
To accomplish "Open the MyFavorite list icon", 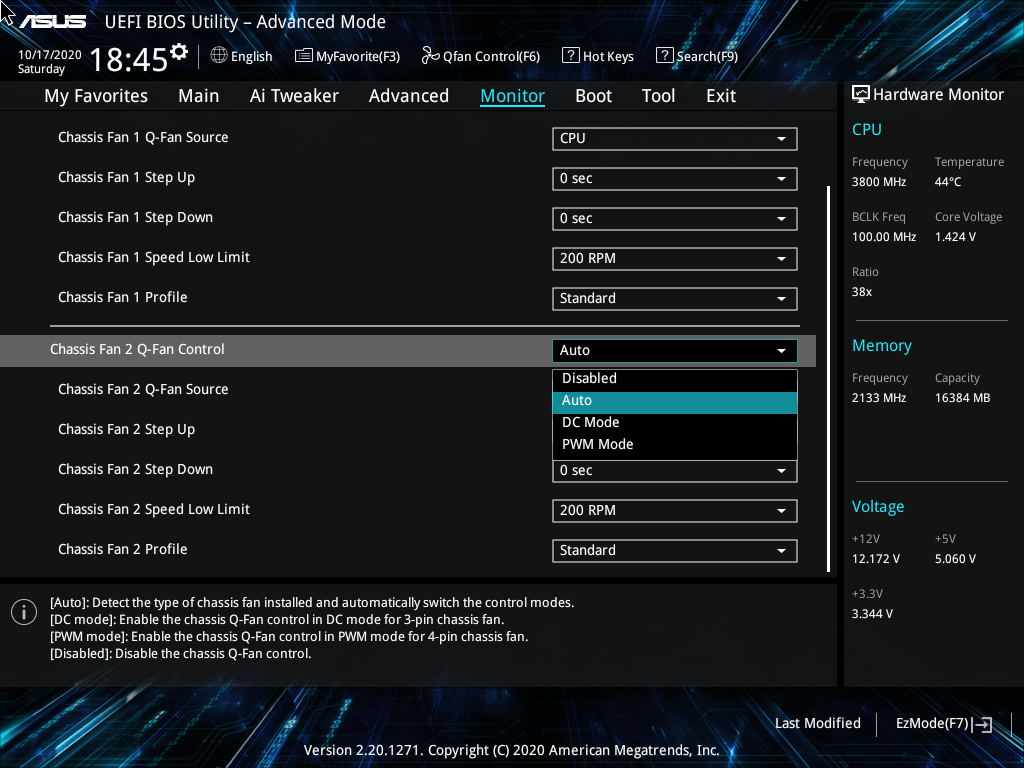I will point(304,56).
